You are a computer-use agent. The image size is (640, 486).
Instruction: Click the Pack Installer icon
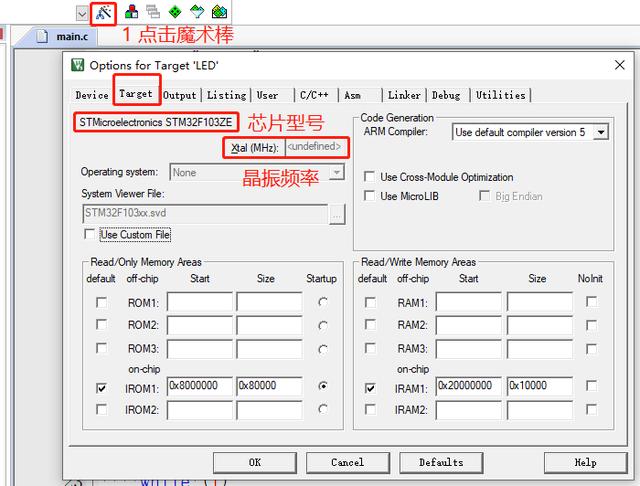click(220, 12)
